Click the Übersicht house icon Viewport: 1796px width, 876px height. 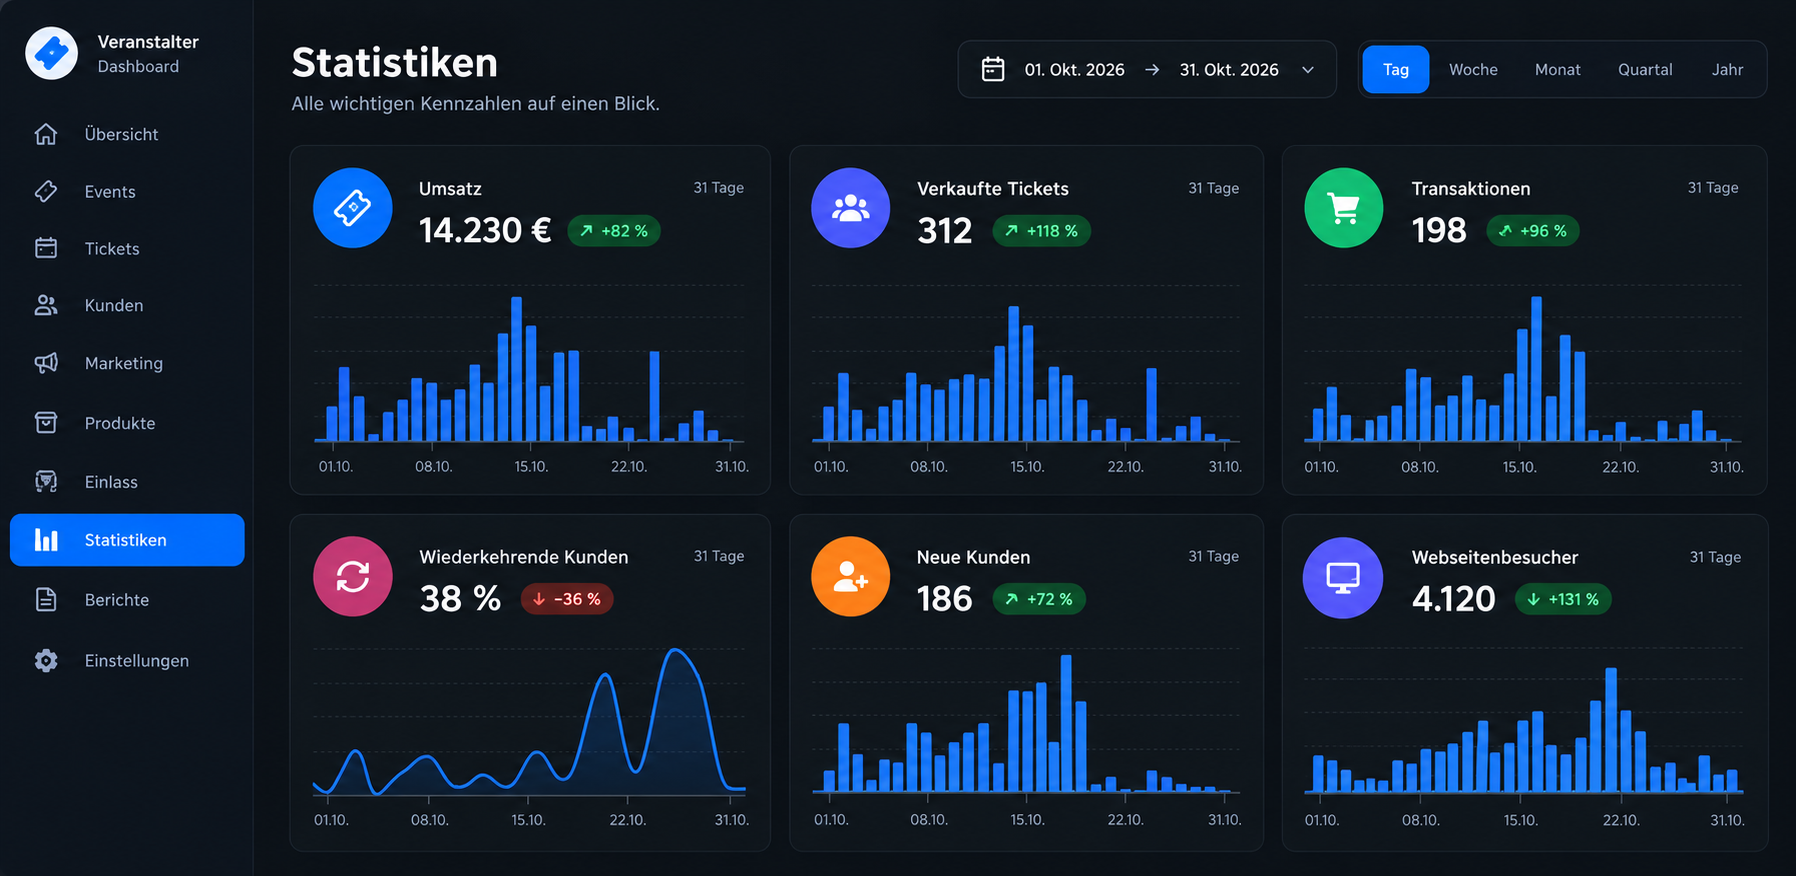coord(46,134)
